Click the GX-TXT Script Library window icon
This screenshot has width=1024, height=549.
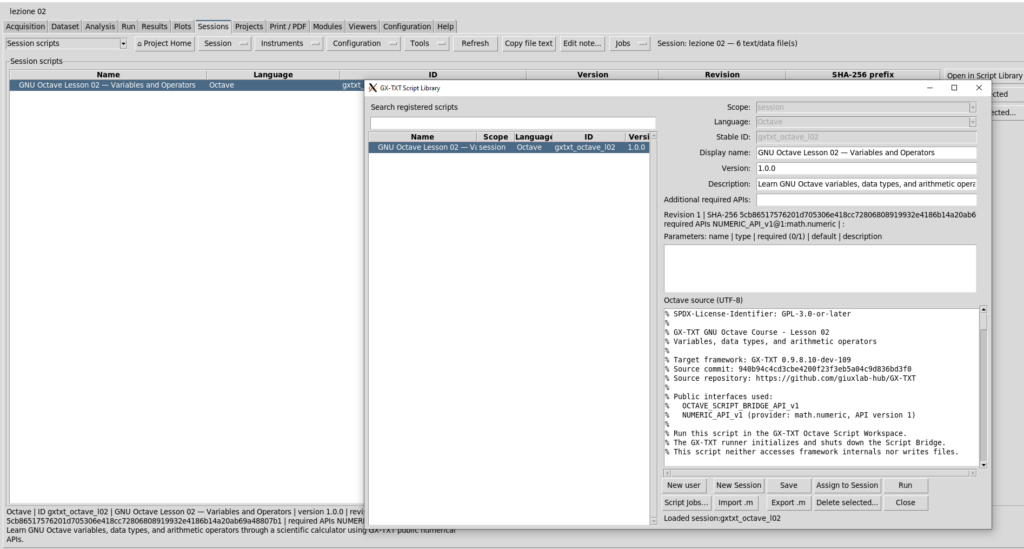373,87
